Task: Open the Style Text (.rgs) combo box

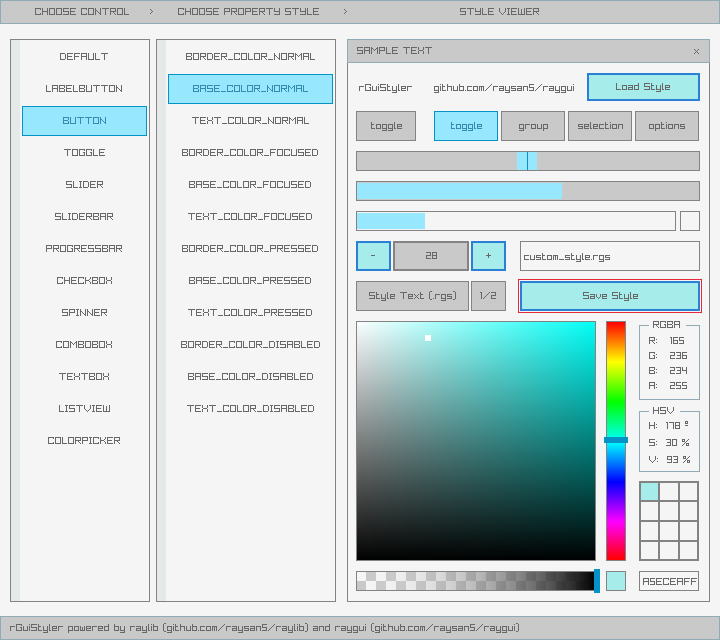Action: click(412, 296)
